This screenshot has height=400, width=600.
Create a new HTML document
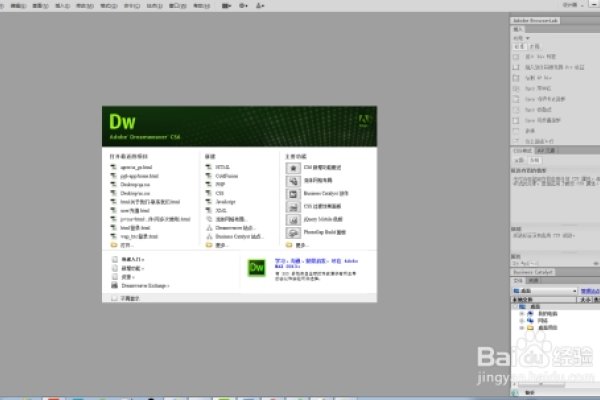tap(222, 167)
